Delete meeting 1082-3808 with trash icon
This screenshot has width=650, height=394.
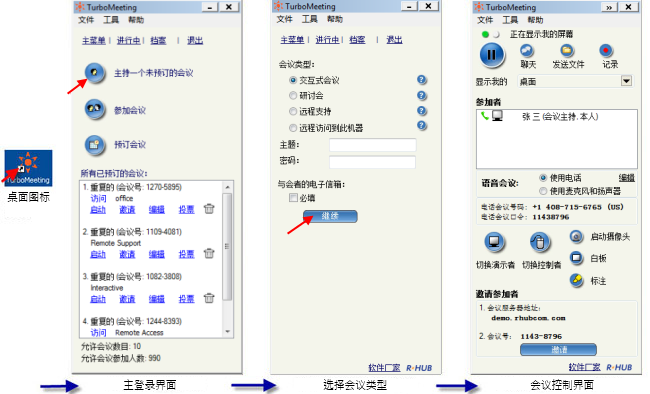[x=209, y=298]
